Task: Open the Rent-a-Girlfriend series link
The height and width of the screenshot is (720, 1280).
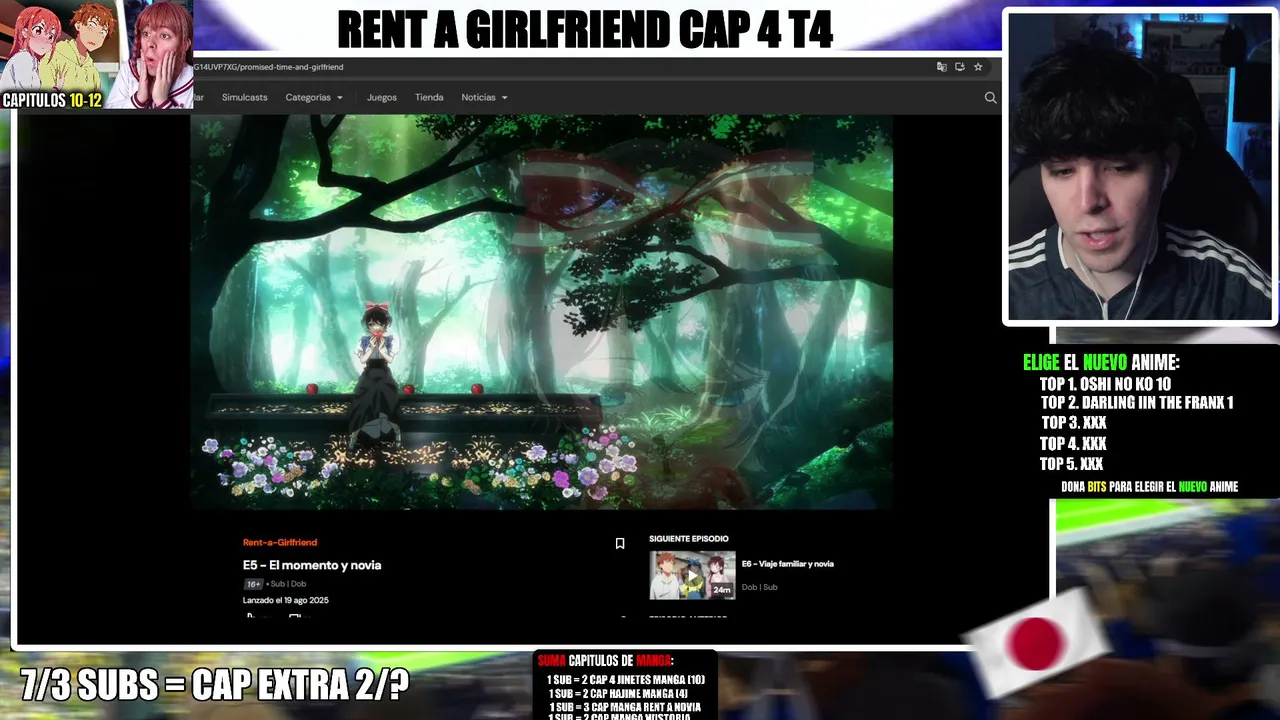Action: (x=280, y=542)
